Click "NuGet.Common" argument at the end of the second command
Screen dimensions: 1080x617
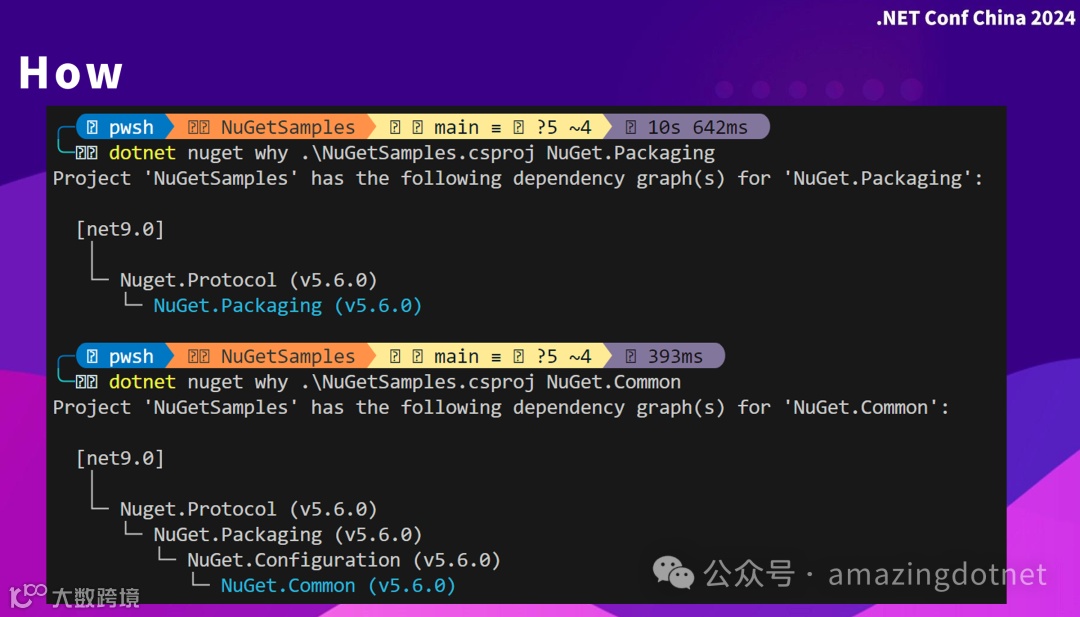click(x=614, y=382)
